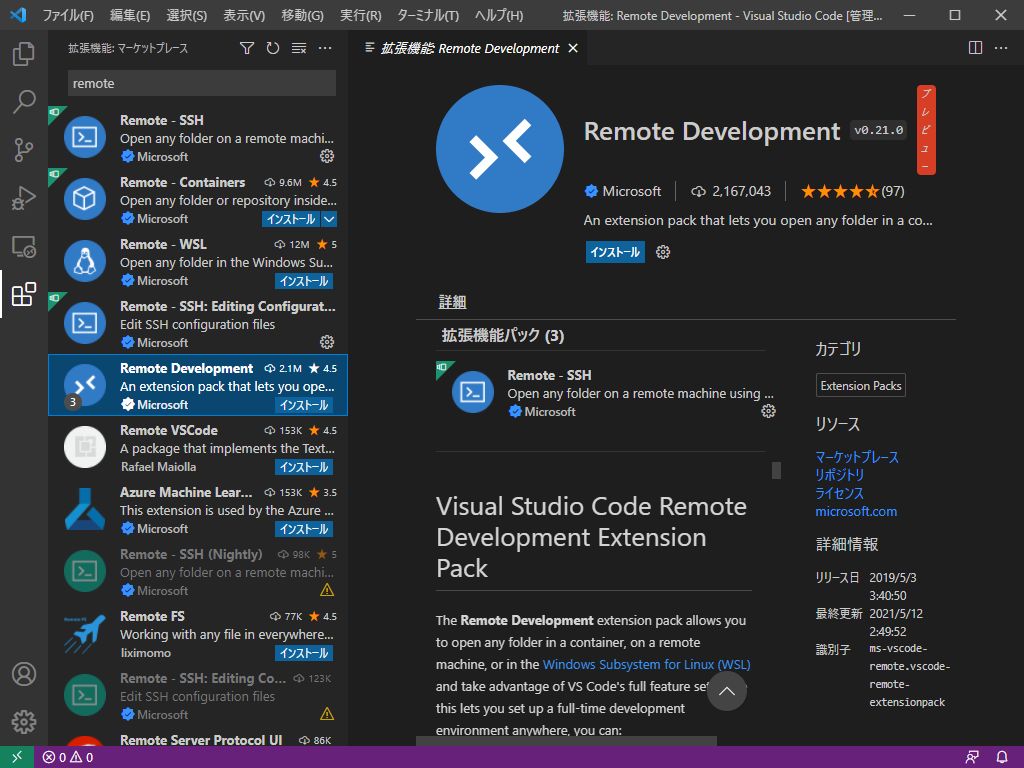Select Remote - SSH in results list
Image resolution: width=1024 pixels, height=768 pixels.
[199, 137]
